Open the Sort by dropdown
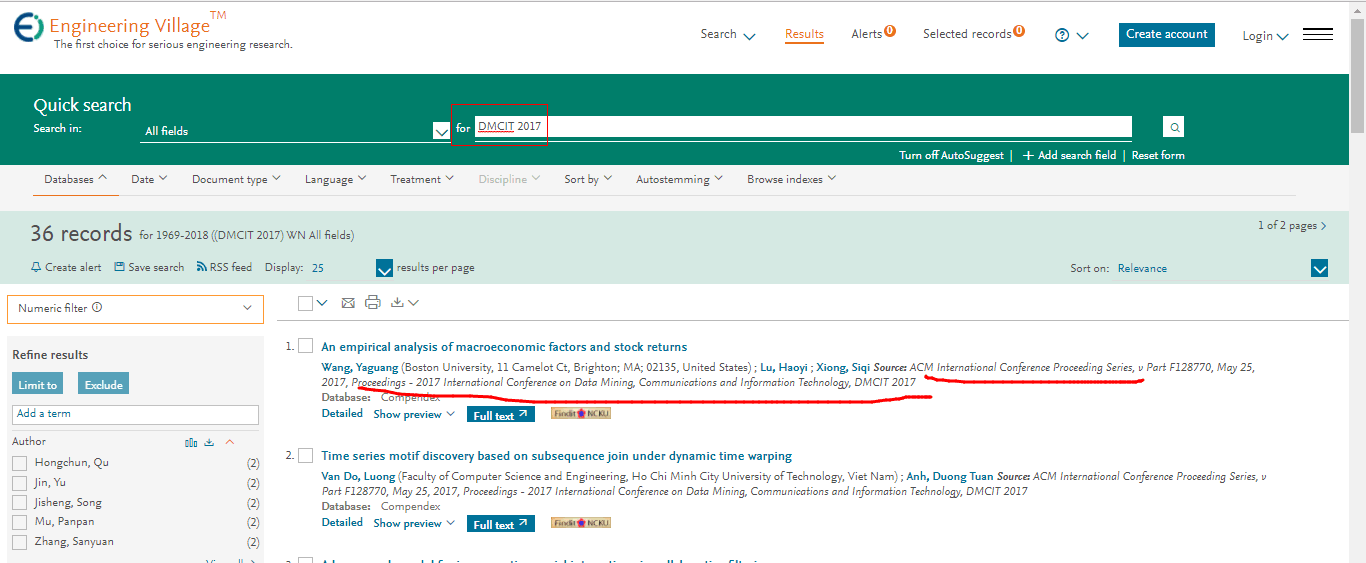The height and width of the screenshot is (563, 1366). [x=588, y=180]
